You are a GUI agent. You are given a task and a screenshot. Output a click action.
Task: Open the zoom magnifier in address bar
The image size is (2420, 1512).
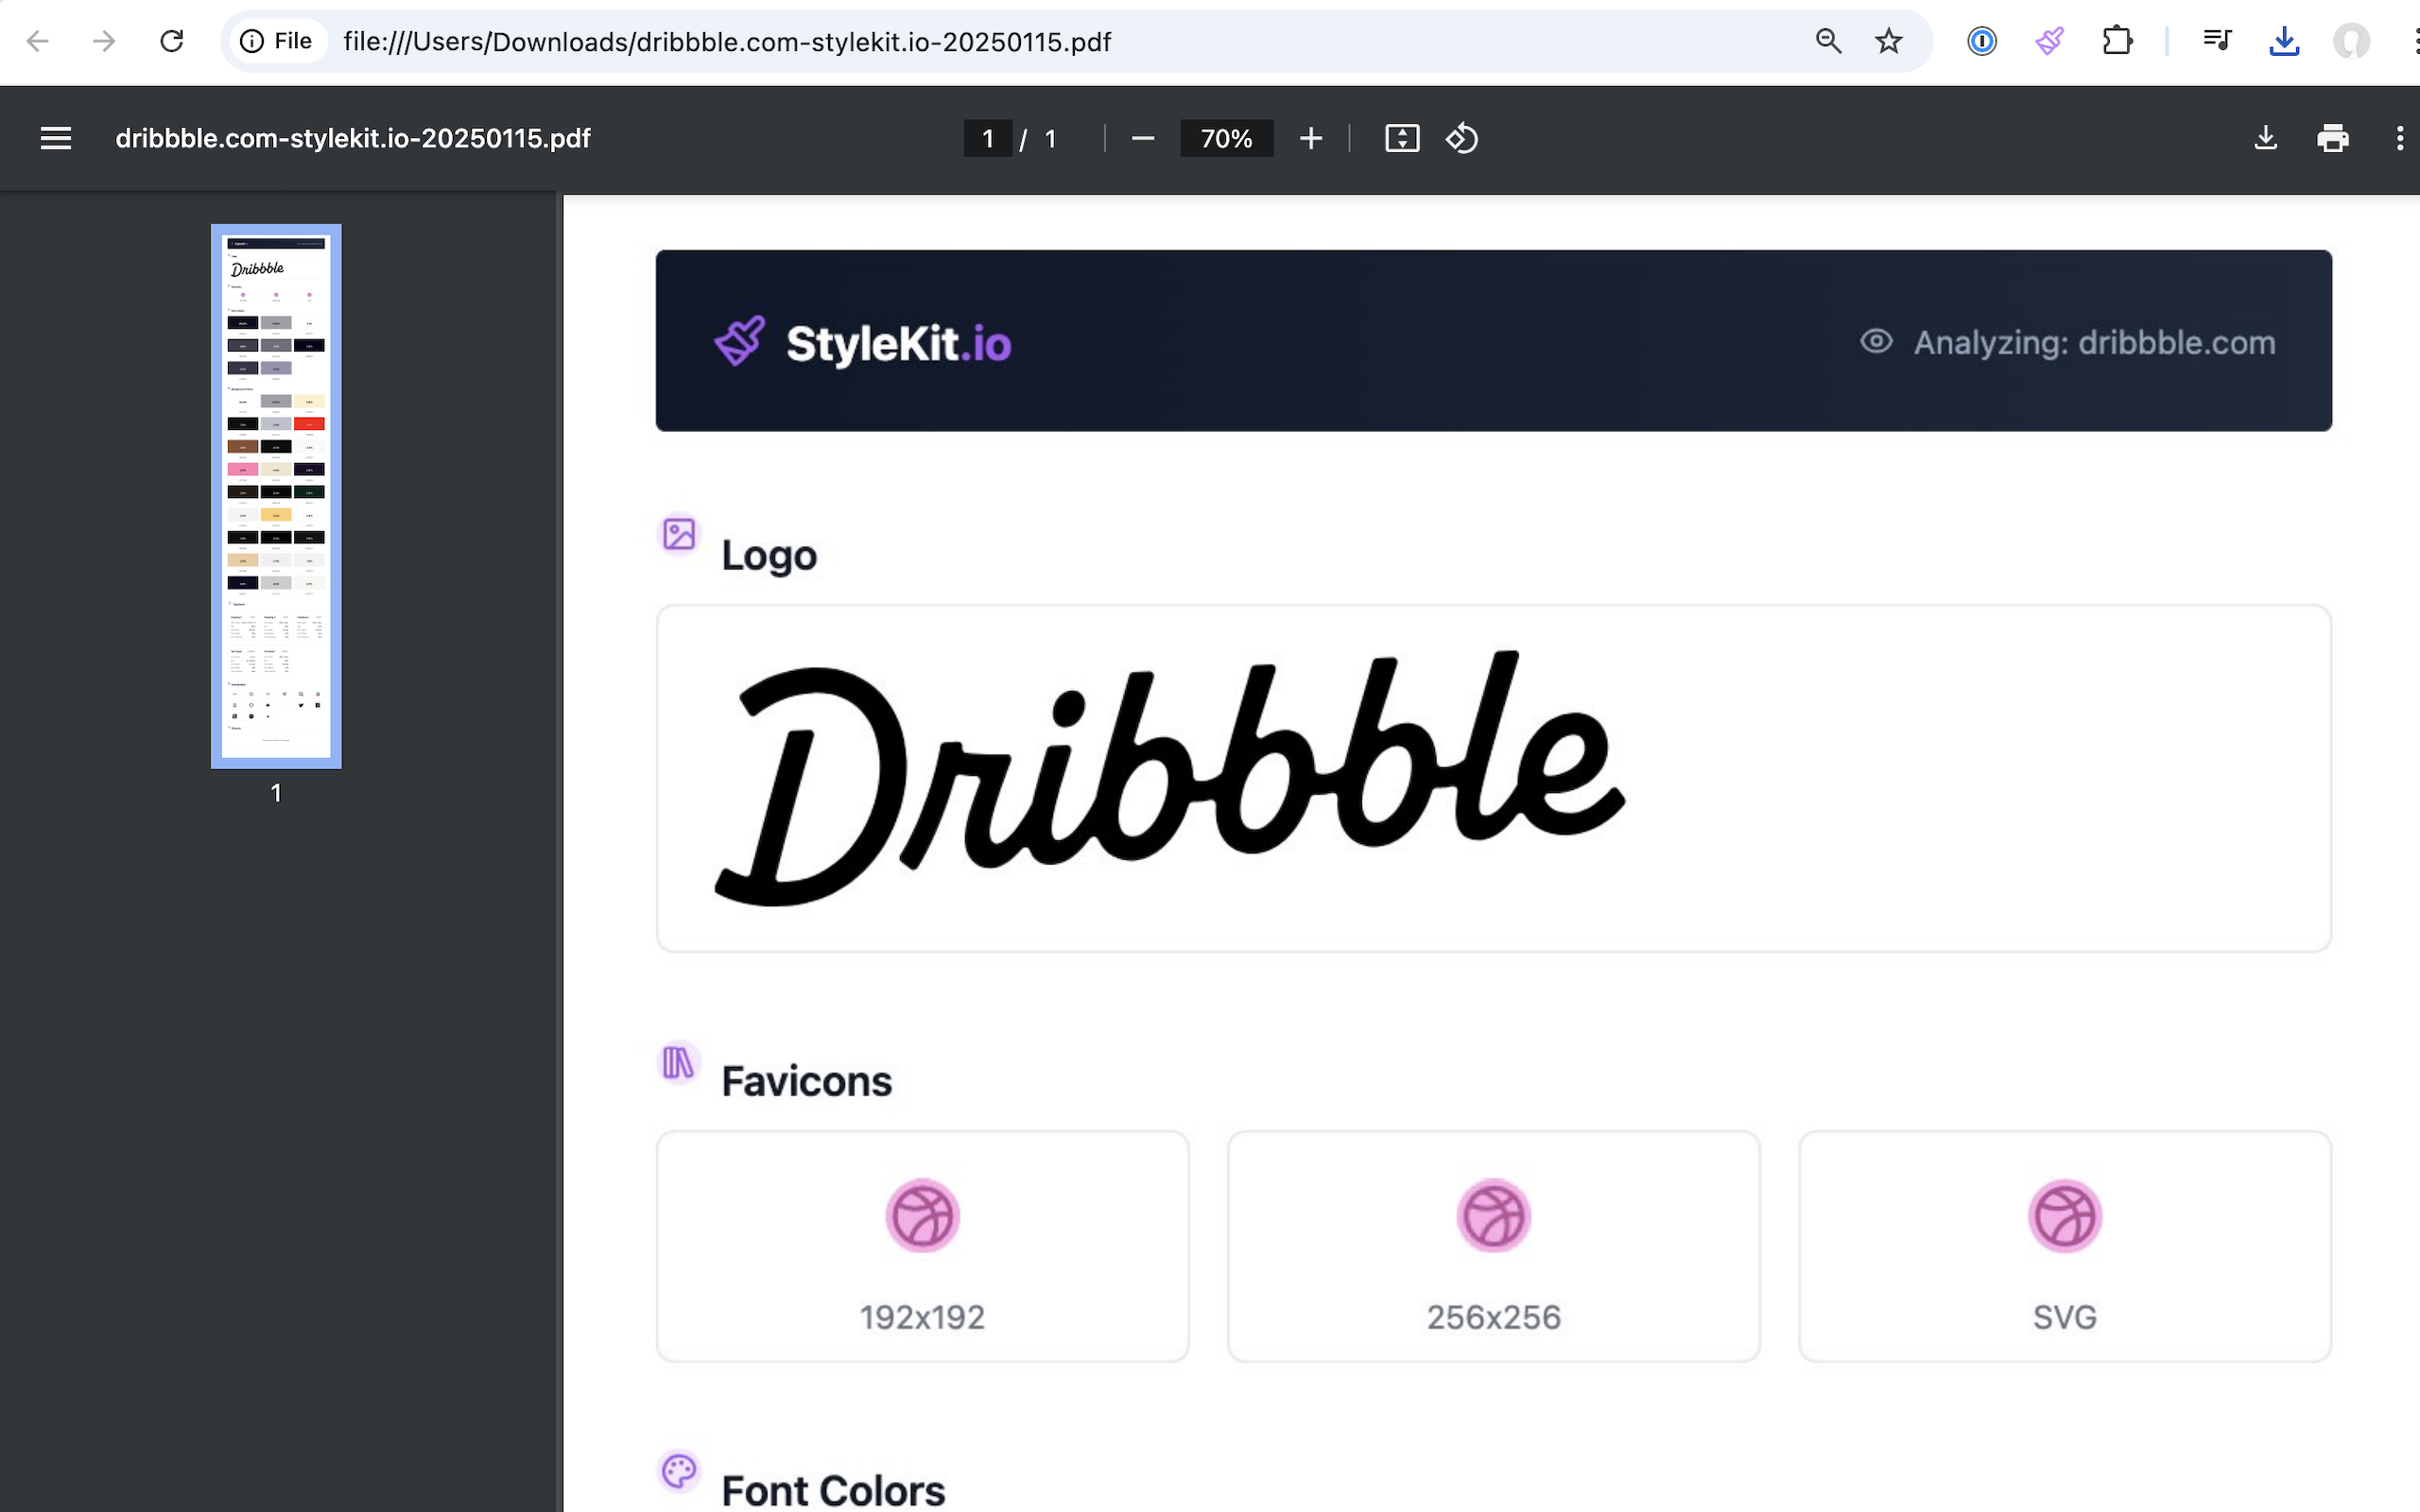pyautogui.click(x=1828, y=41)
